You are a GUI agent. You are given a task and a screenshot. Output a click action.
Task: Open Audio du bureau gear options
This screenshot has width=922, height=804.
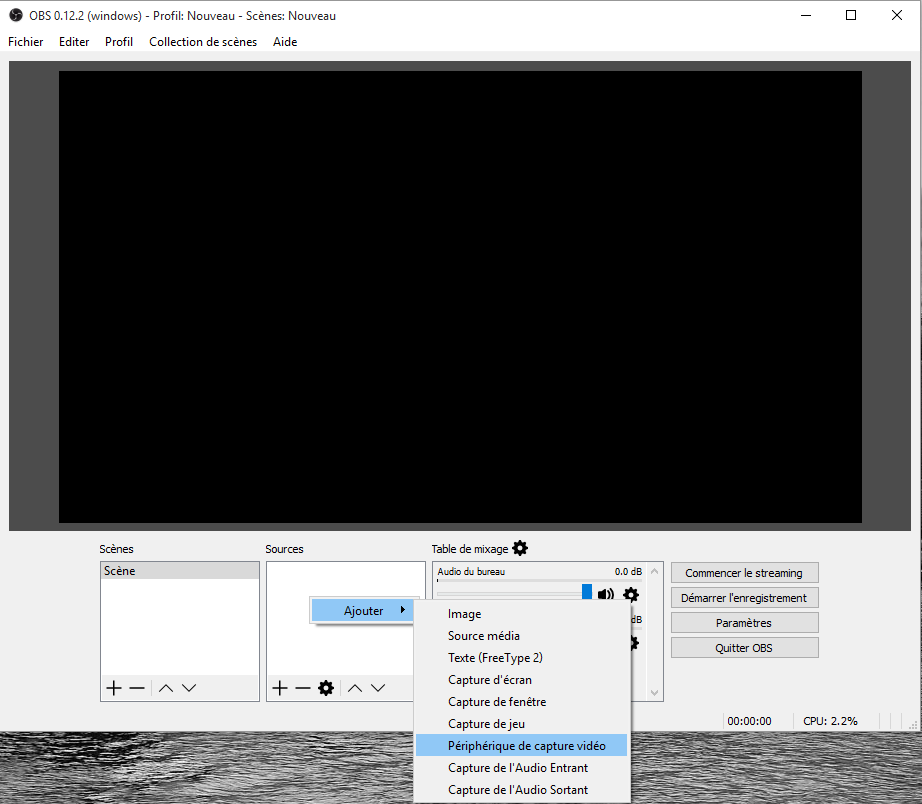click(630, 594)
